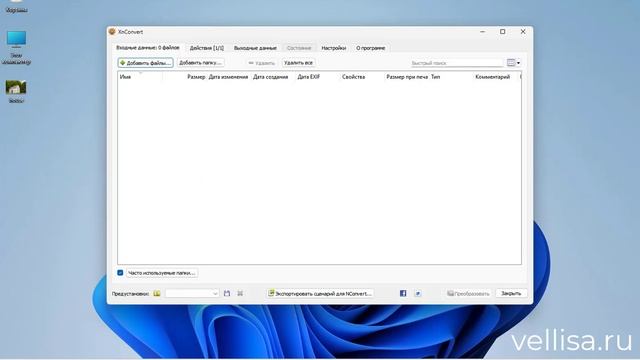This screenshot has width=640, height=360.
Task: Toggle the checkbox beside Часто используемые папки
Action: tap(120, 273)
